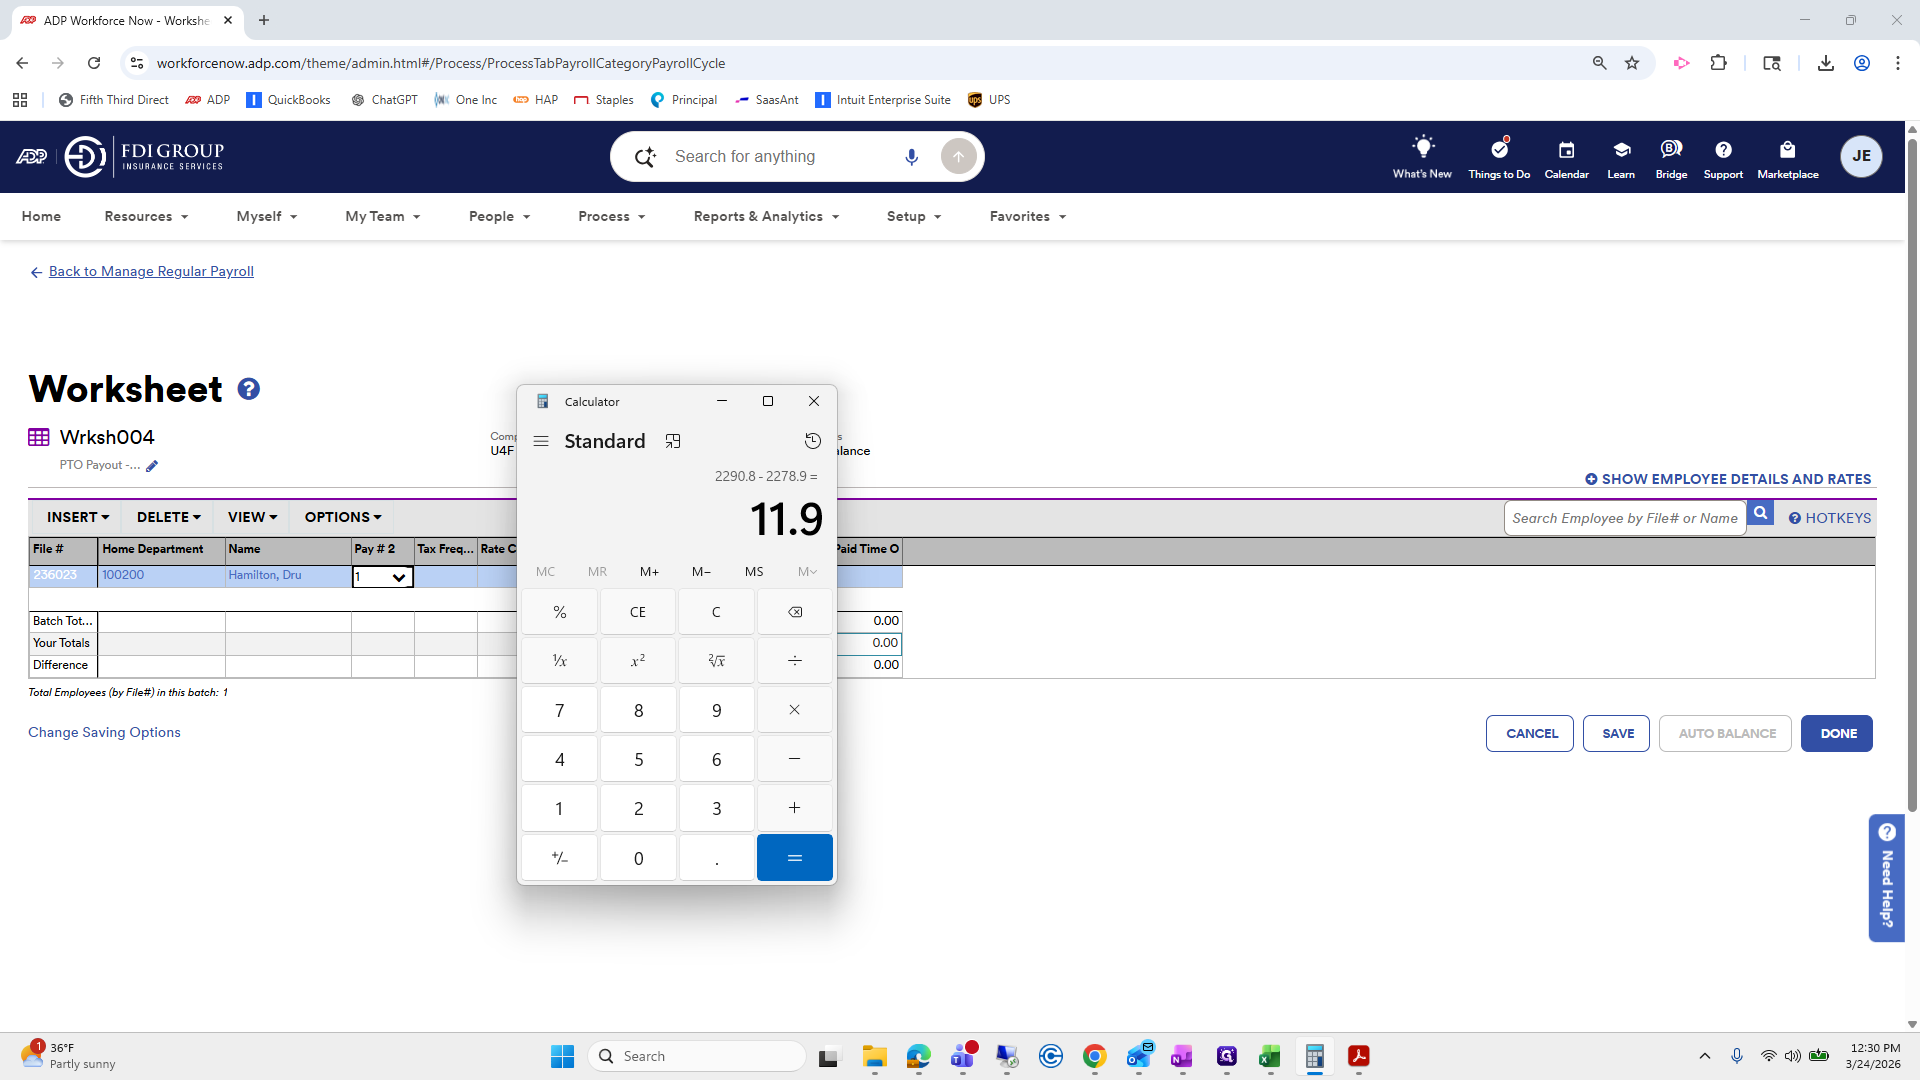Click voice search microphone icon
Image resolution: width=1920 pixels, height=1080 pixels.
click(x=911, y=157)
